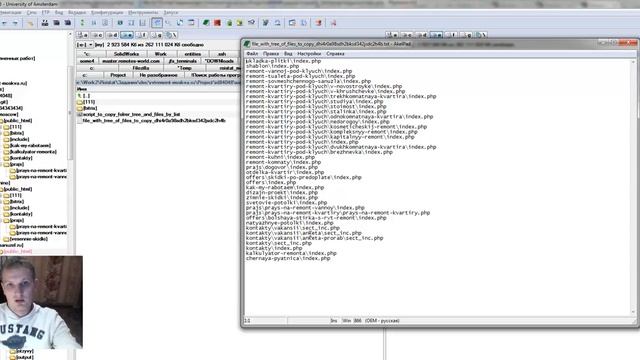Open AkelPad Правка menu
This screenshot has width=640, height=360.
(271, 53)
